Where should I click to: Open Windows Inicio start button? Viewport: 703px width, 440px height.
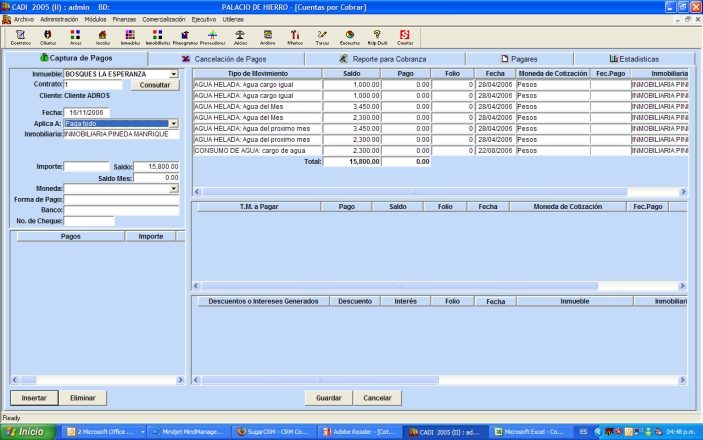[28, 431]
